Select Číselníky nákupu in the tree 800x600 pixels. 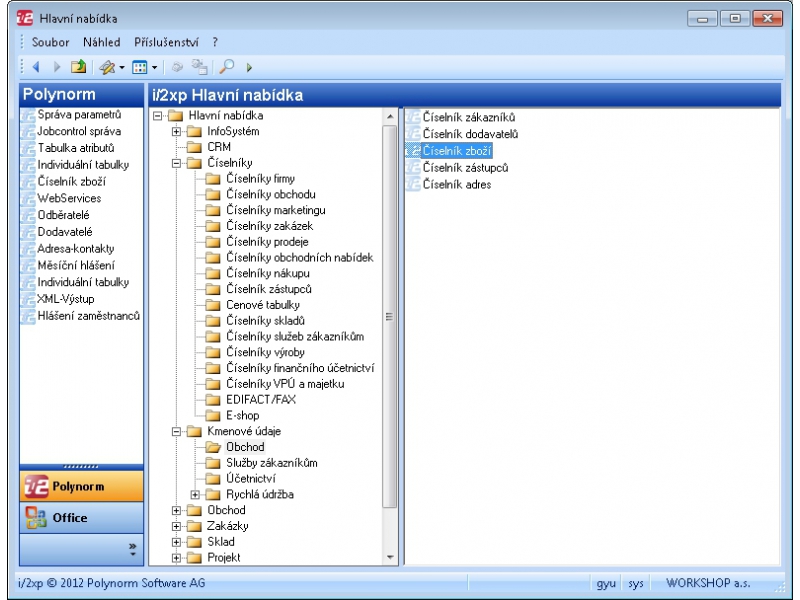[268, 274]
